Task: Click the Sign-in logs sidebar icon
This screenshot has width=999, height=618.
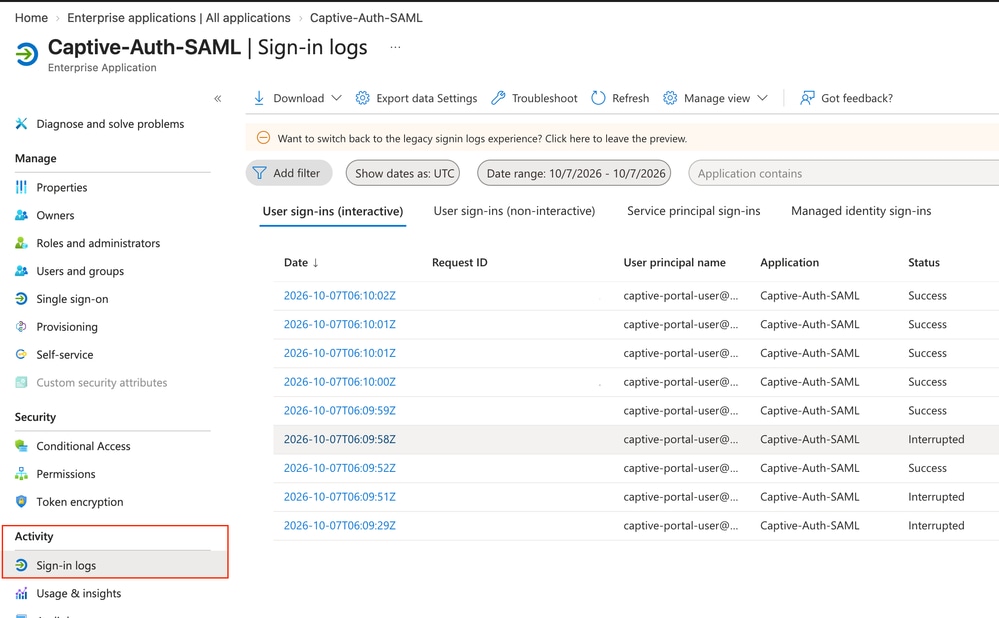Action: pos(21,565)
